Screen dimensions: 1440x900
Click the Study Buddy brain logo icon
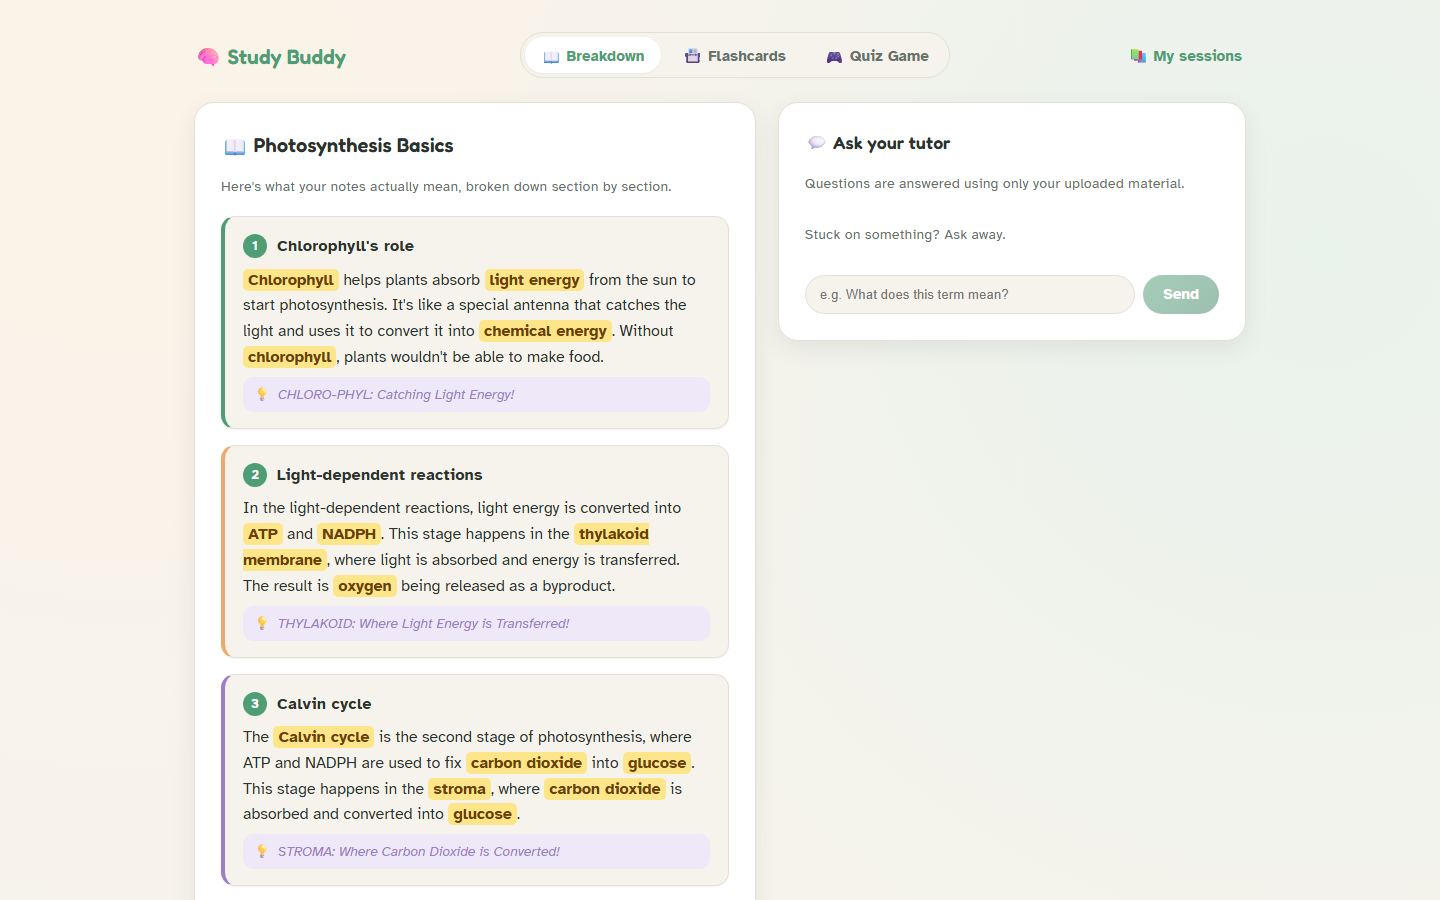point(208,57)
